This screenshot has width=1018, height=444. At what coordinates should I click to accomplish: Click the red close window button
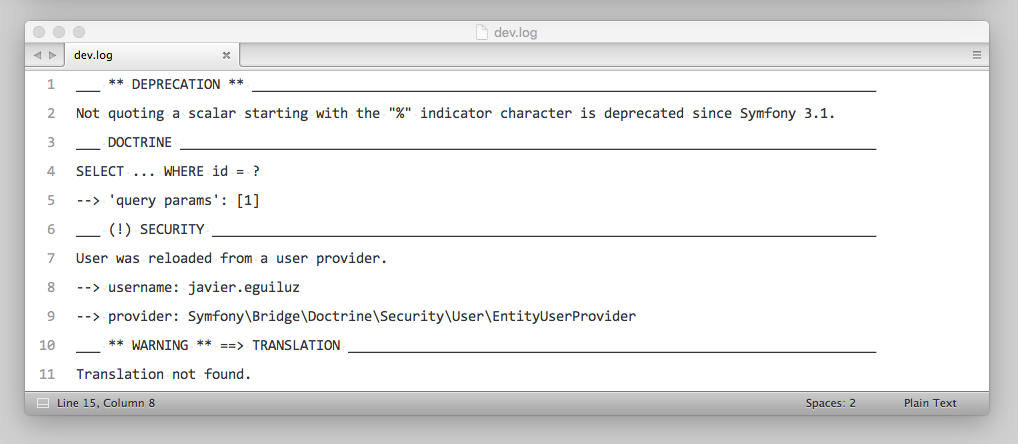(39, 32)
